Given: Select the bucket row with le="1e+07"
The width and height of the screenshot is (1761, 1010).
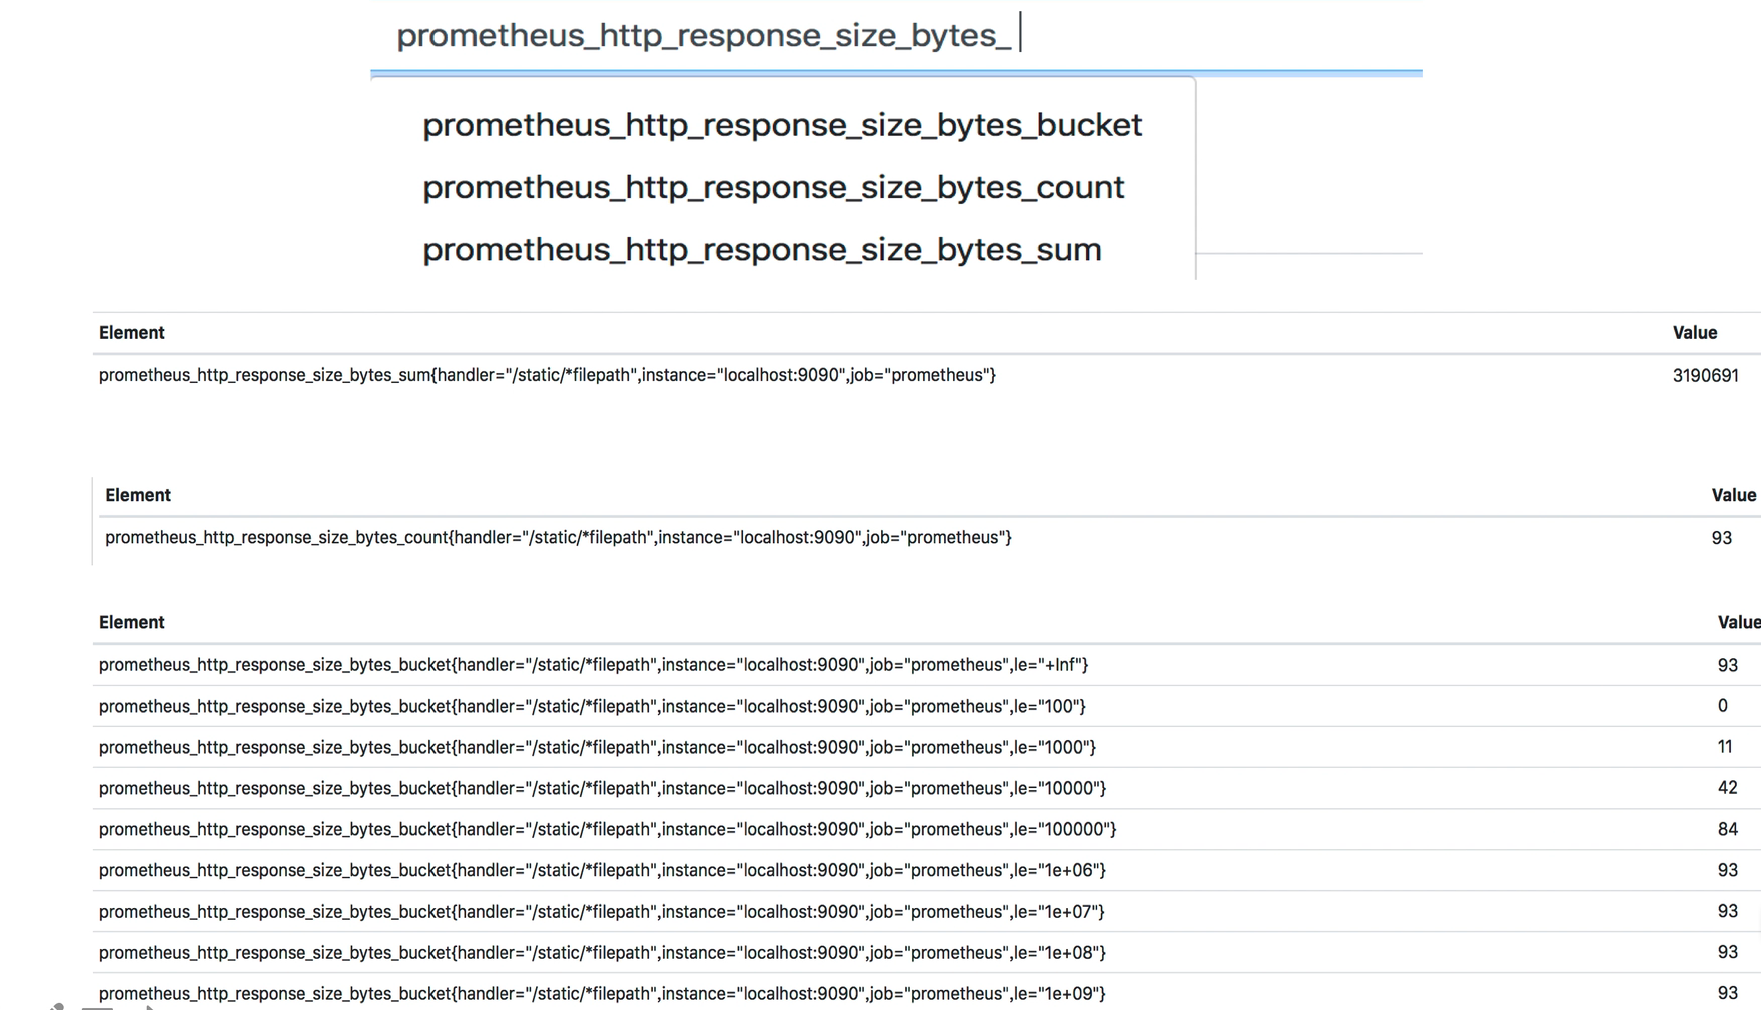Looking at the screenshot, I should coord(601,911).
